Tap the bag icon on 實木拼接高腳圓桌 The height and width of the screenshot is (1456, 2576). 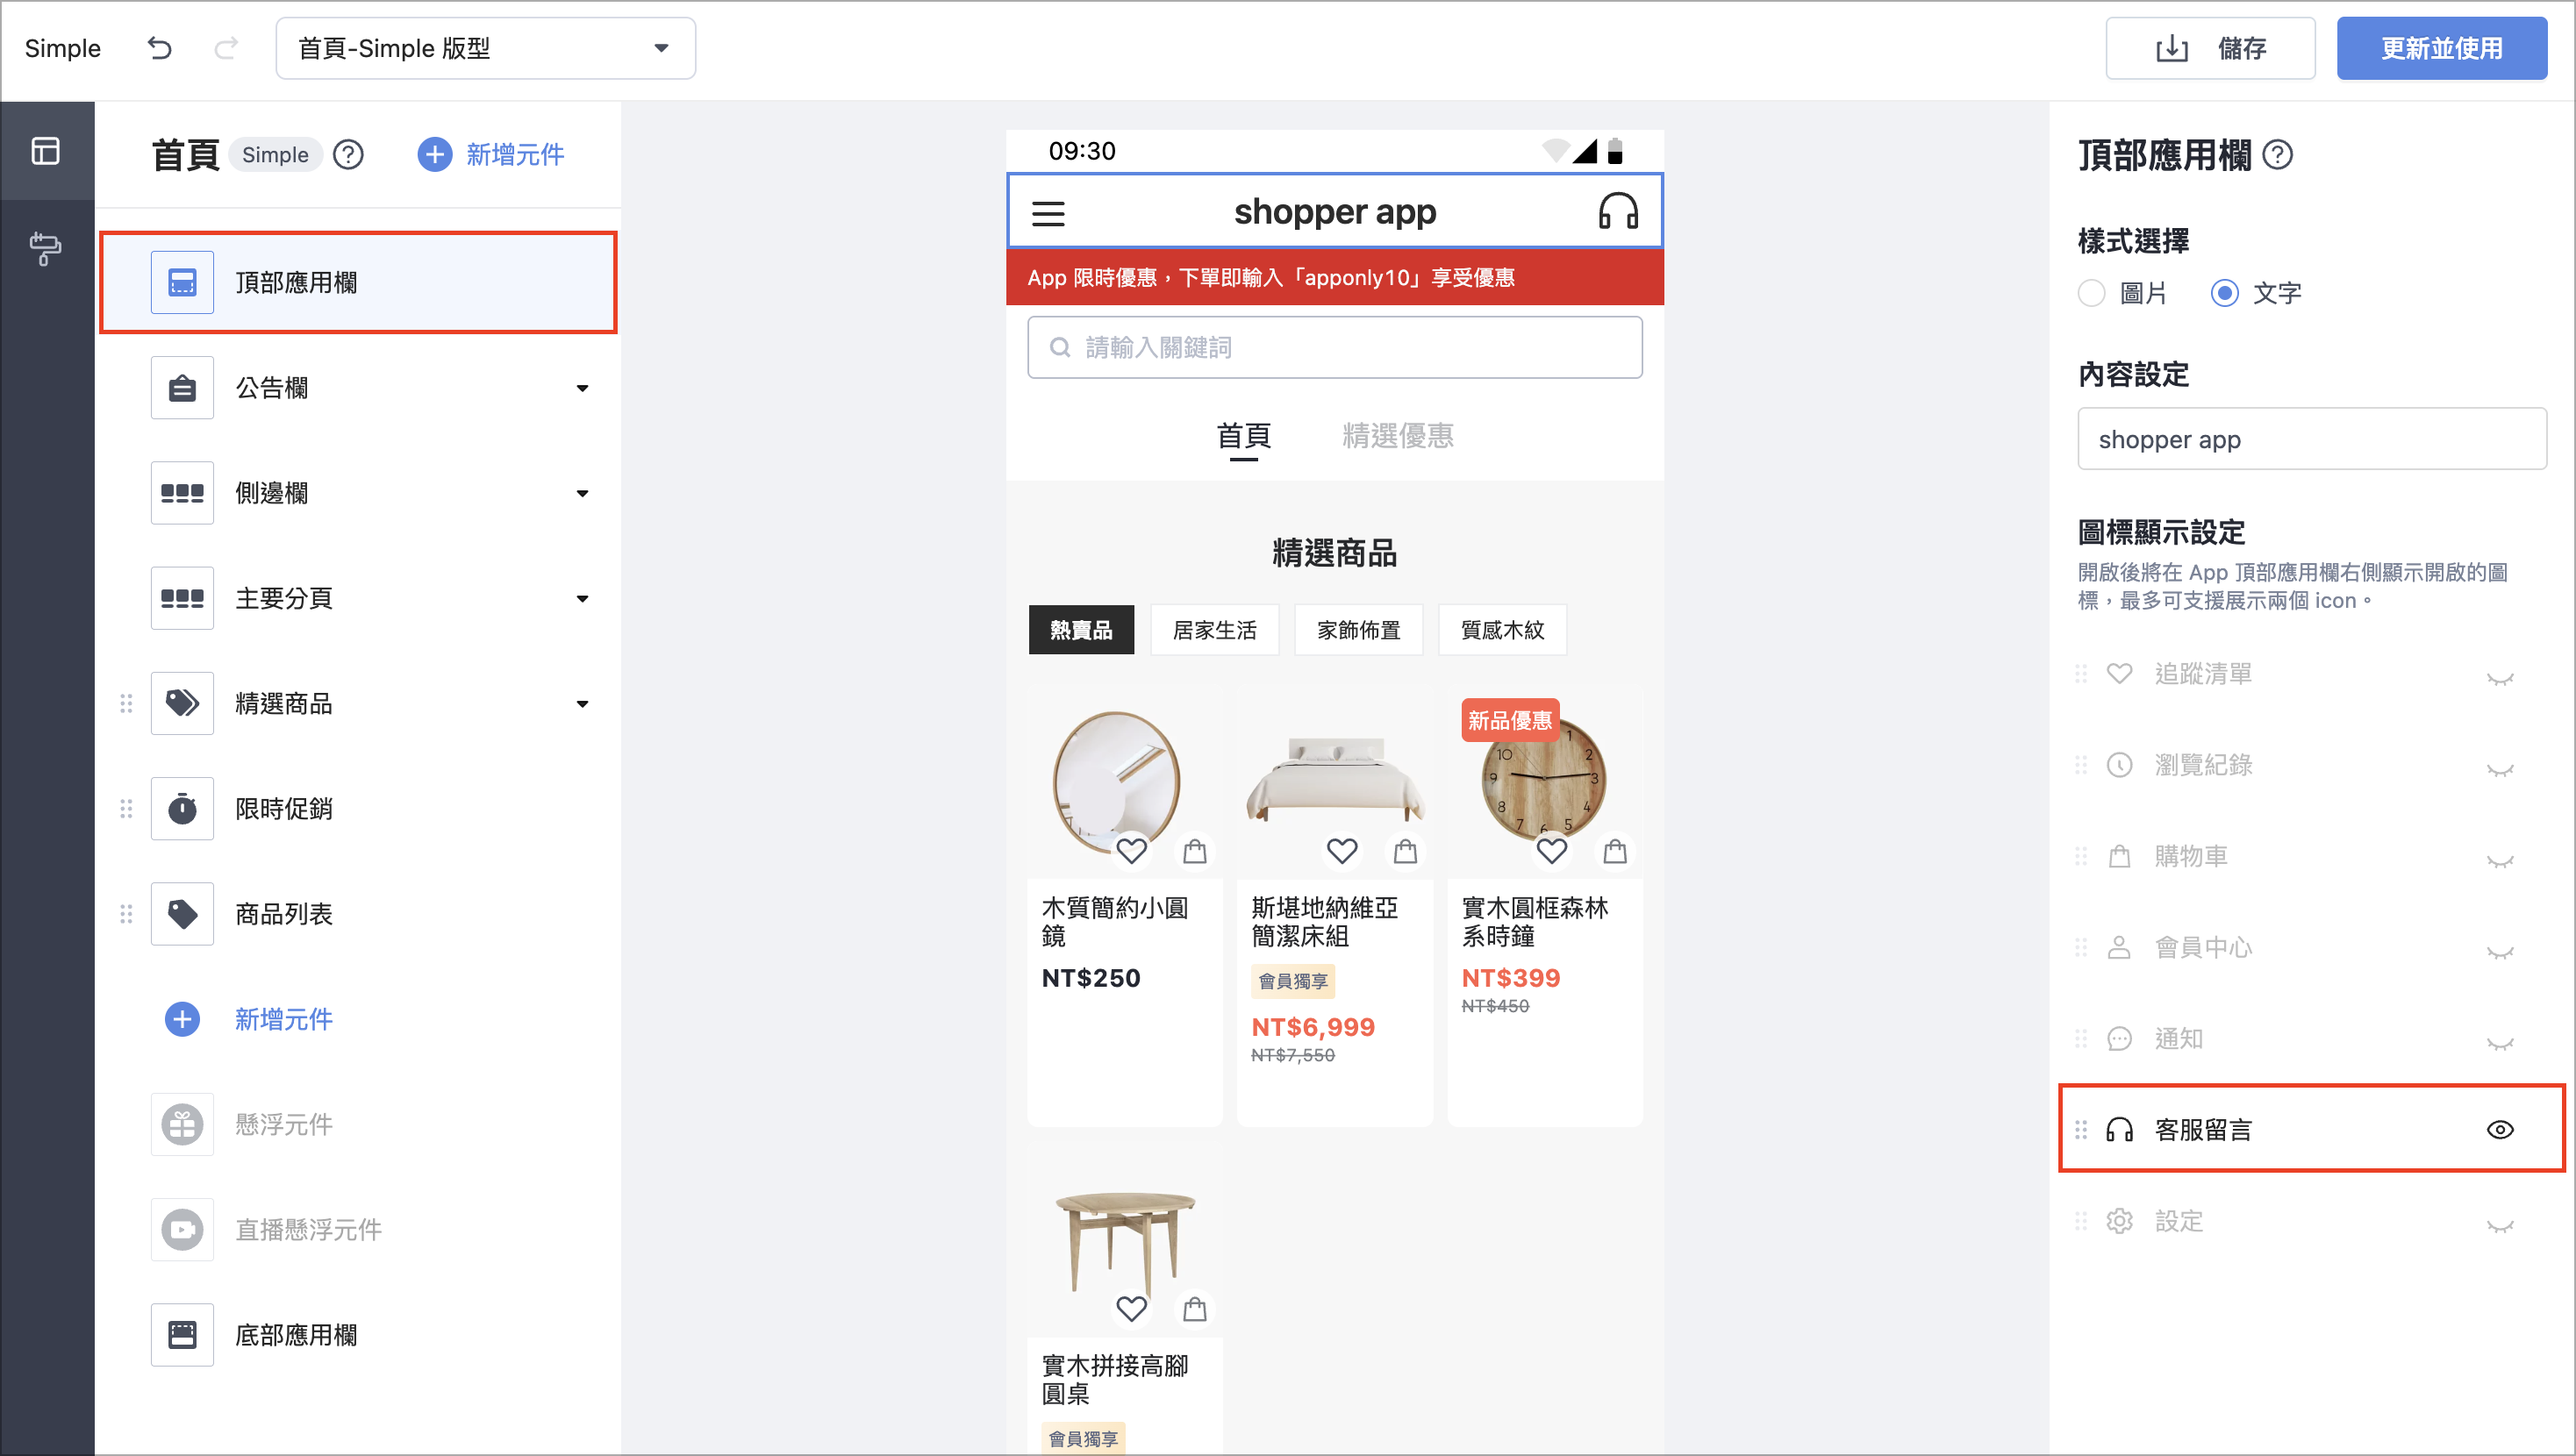pos(1194,1309)
